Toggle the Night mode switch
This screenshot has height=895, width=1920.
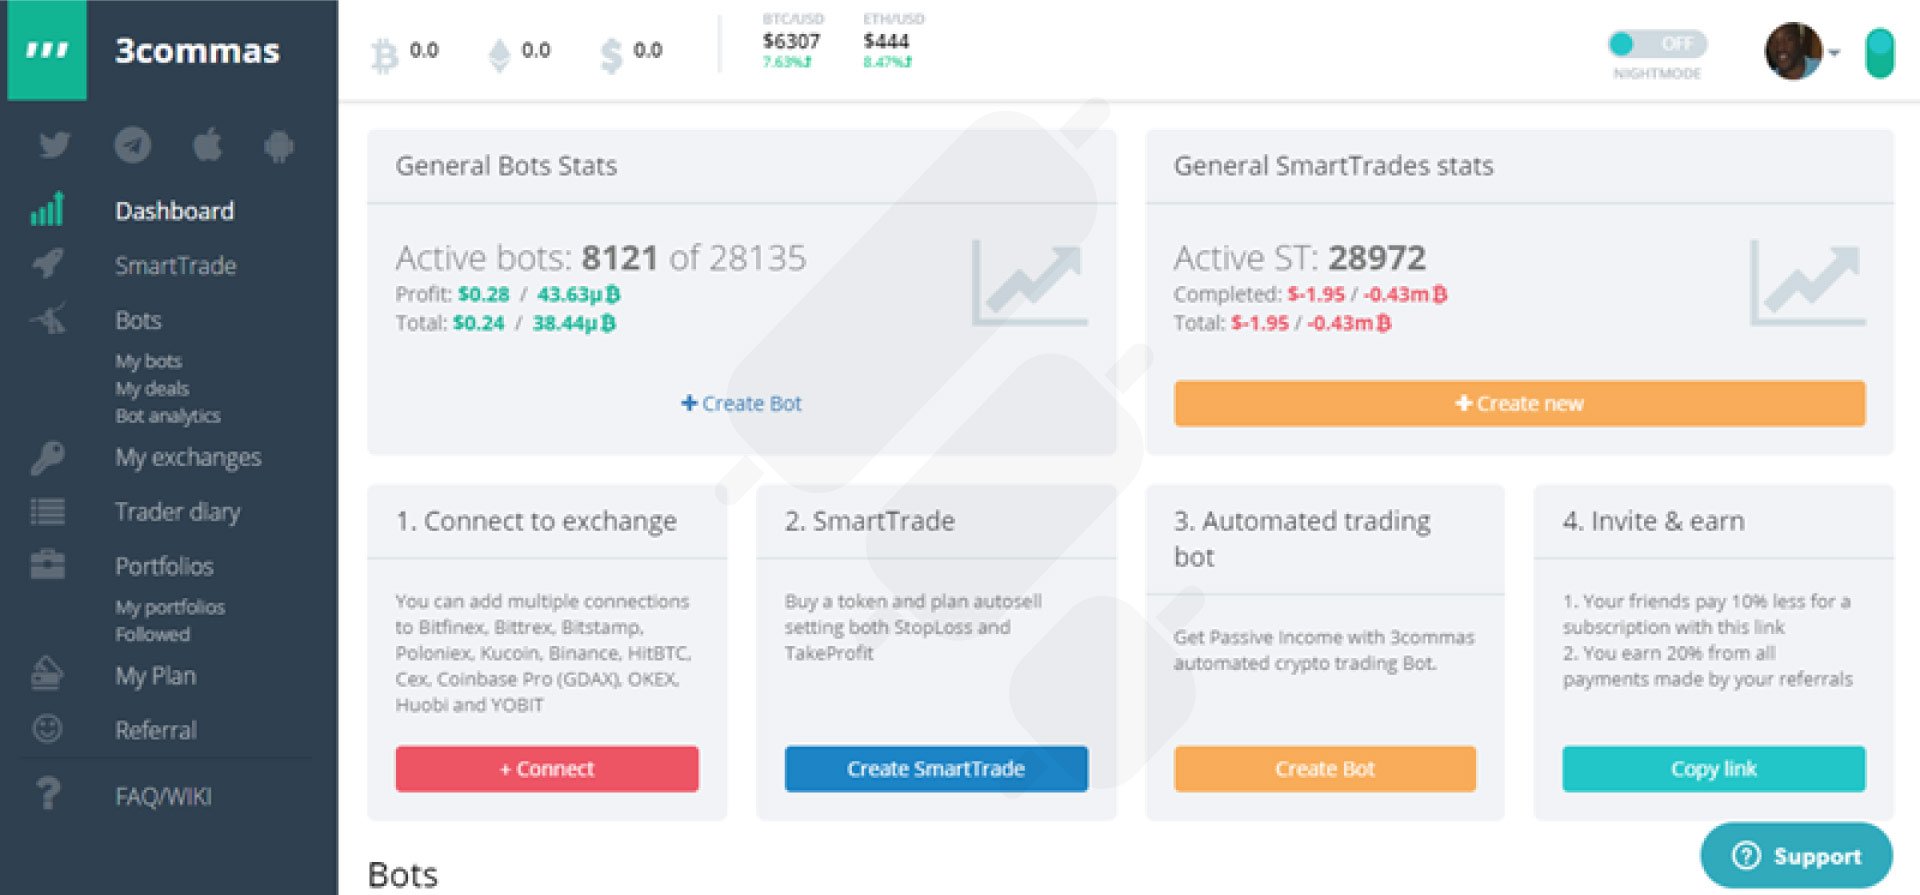(1657, 44)
